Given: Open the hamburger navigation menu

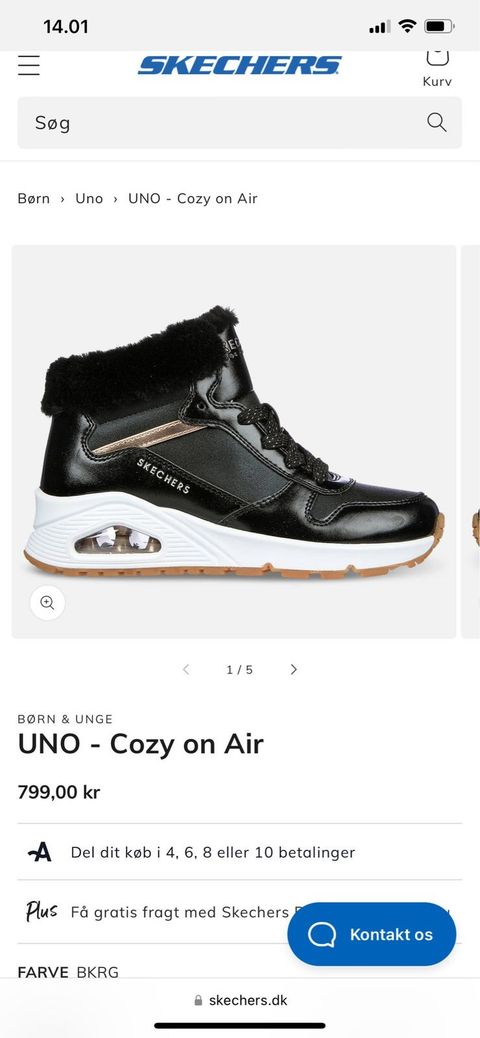Looking at the screenshot, I should pos(28,66).
